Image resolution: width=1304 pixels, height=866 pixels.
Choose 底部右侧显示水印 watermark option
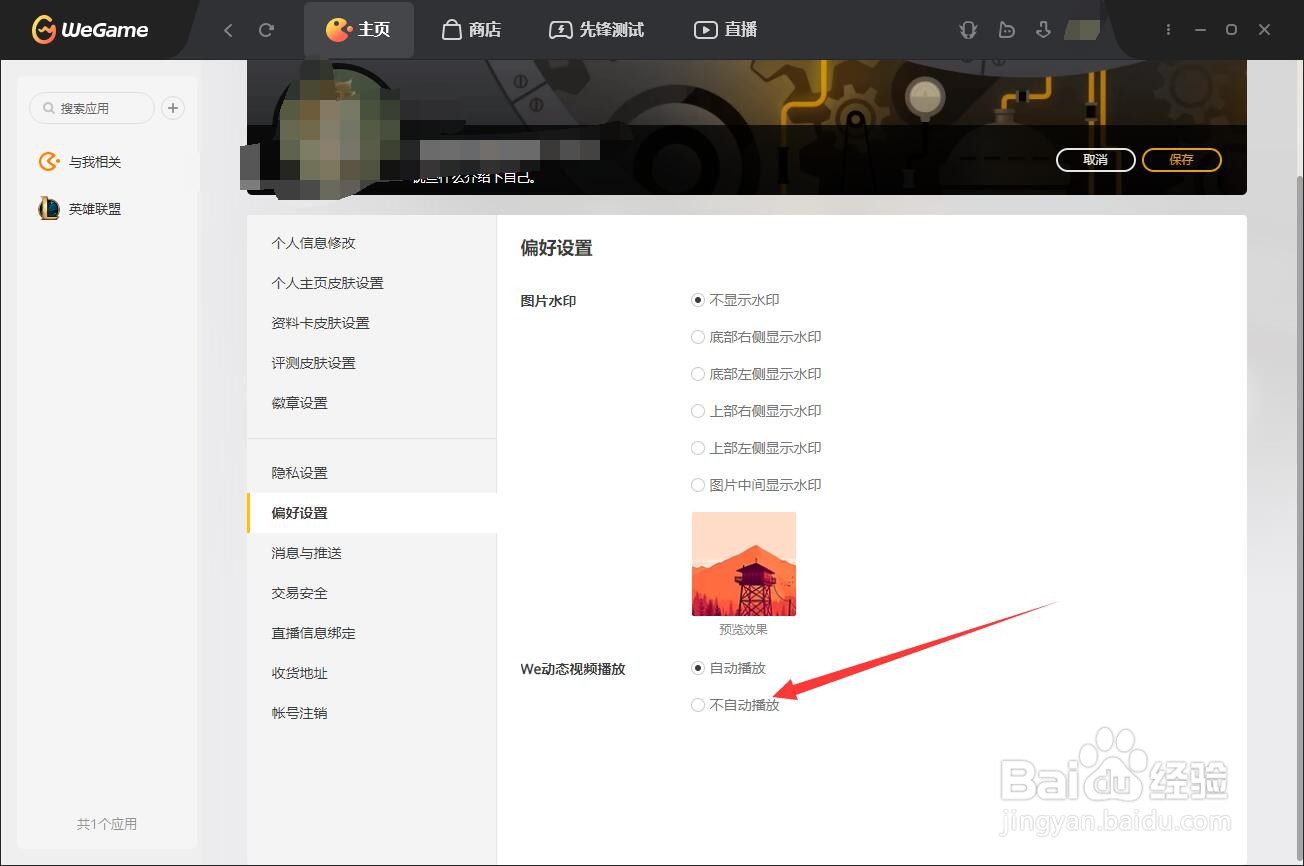click(757, 337)
